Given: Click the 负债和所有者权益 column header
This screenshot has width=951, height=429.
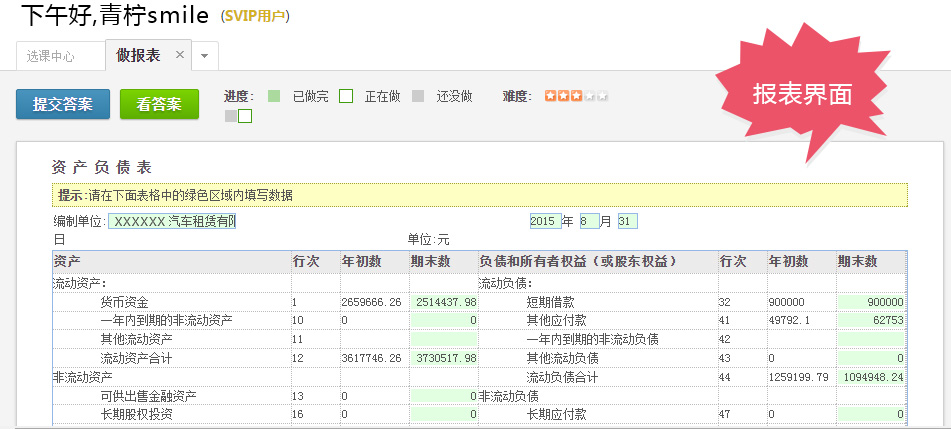Looking at the screenshot, I should (x=578, y=262).
